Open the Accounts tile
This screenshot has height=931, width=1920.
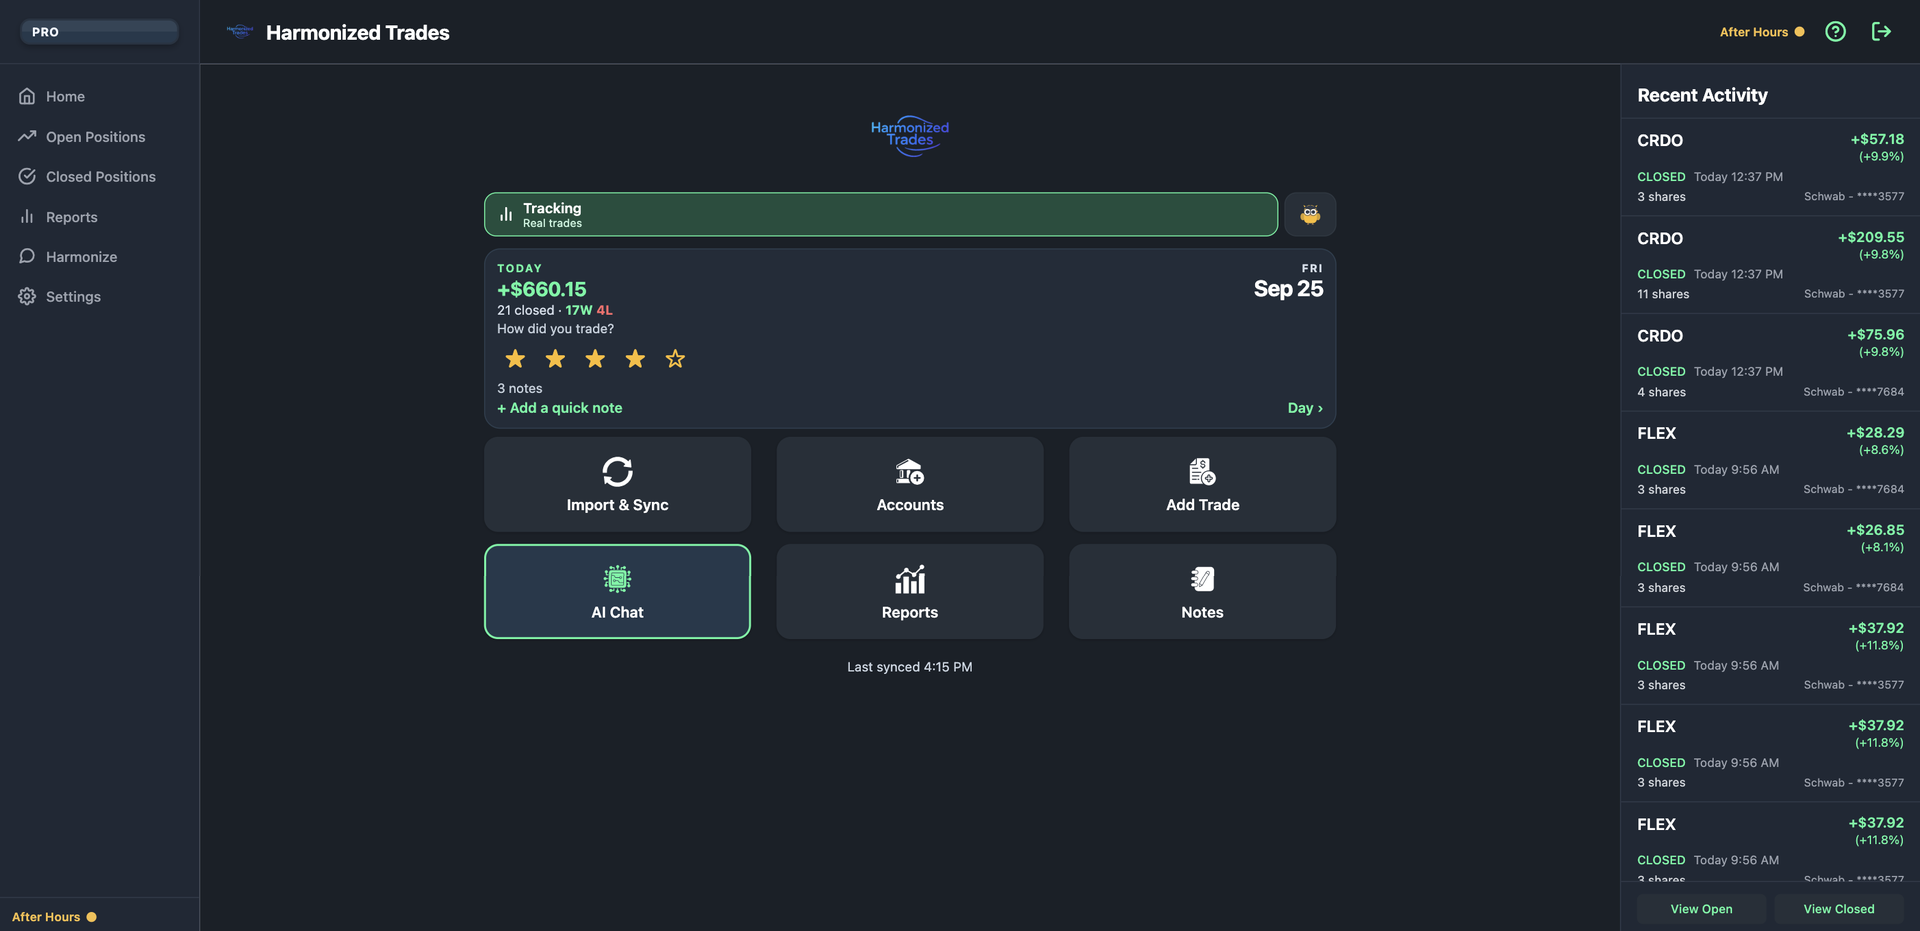tap(910, 484)
